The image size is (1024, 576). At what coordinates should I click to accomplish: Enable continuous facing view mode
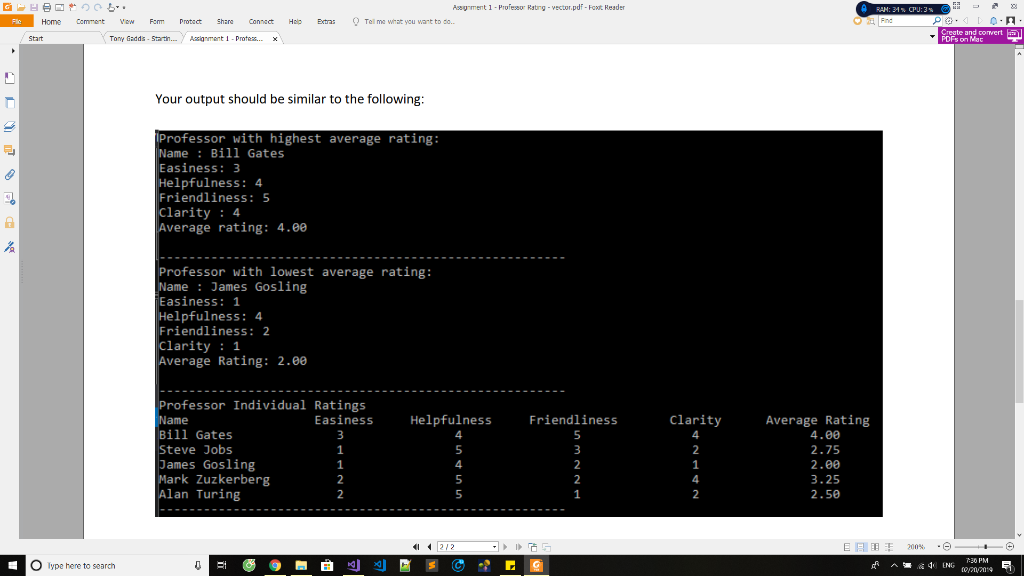889,547
